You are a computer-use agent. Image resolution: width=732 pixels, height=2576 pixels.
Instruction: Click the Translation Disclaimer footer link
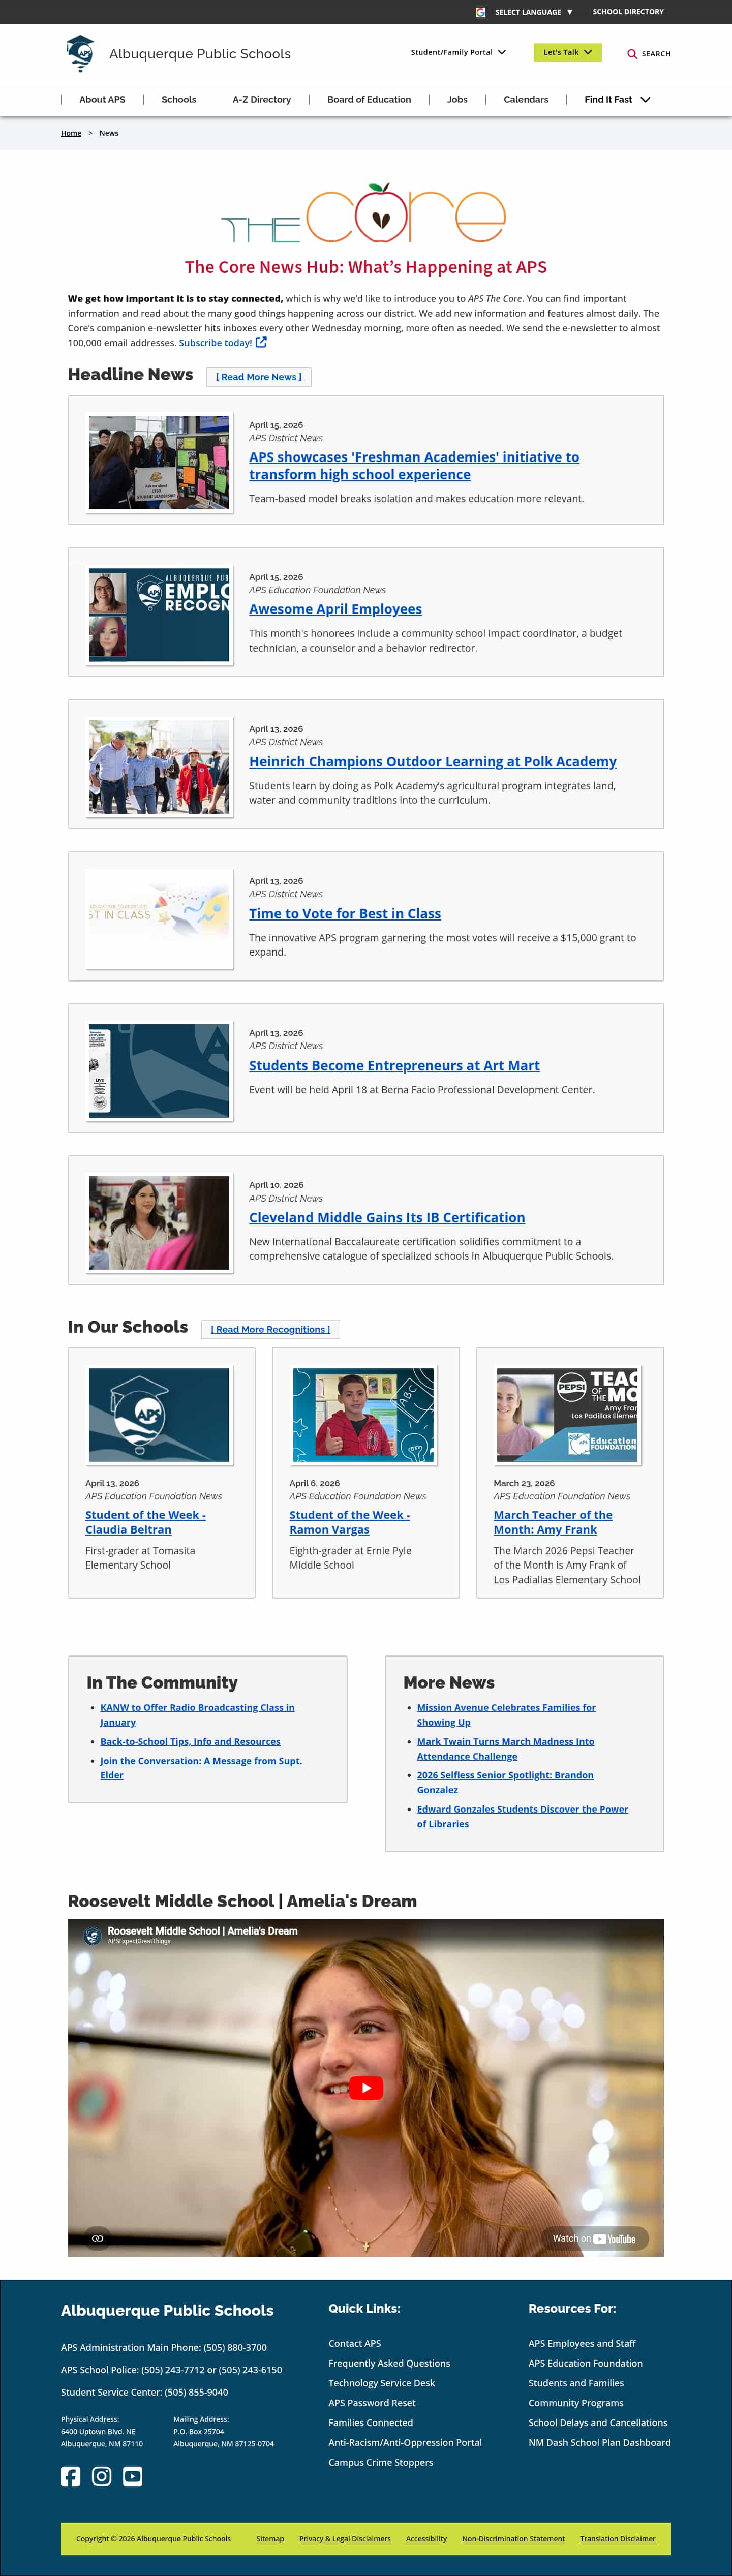click(618, 2538)
